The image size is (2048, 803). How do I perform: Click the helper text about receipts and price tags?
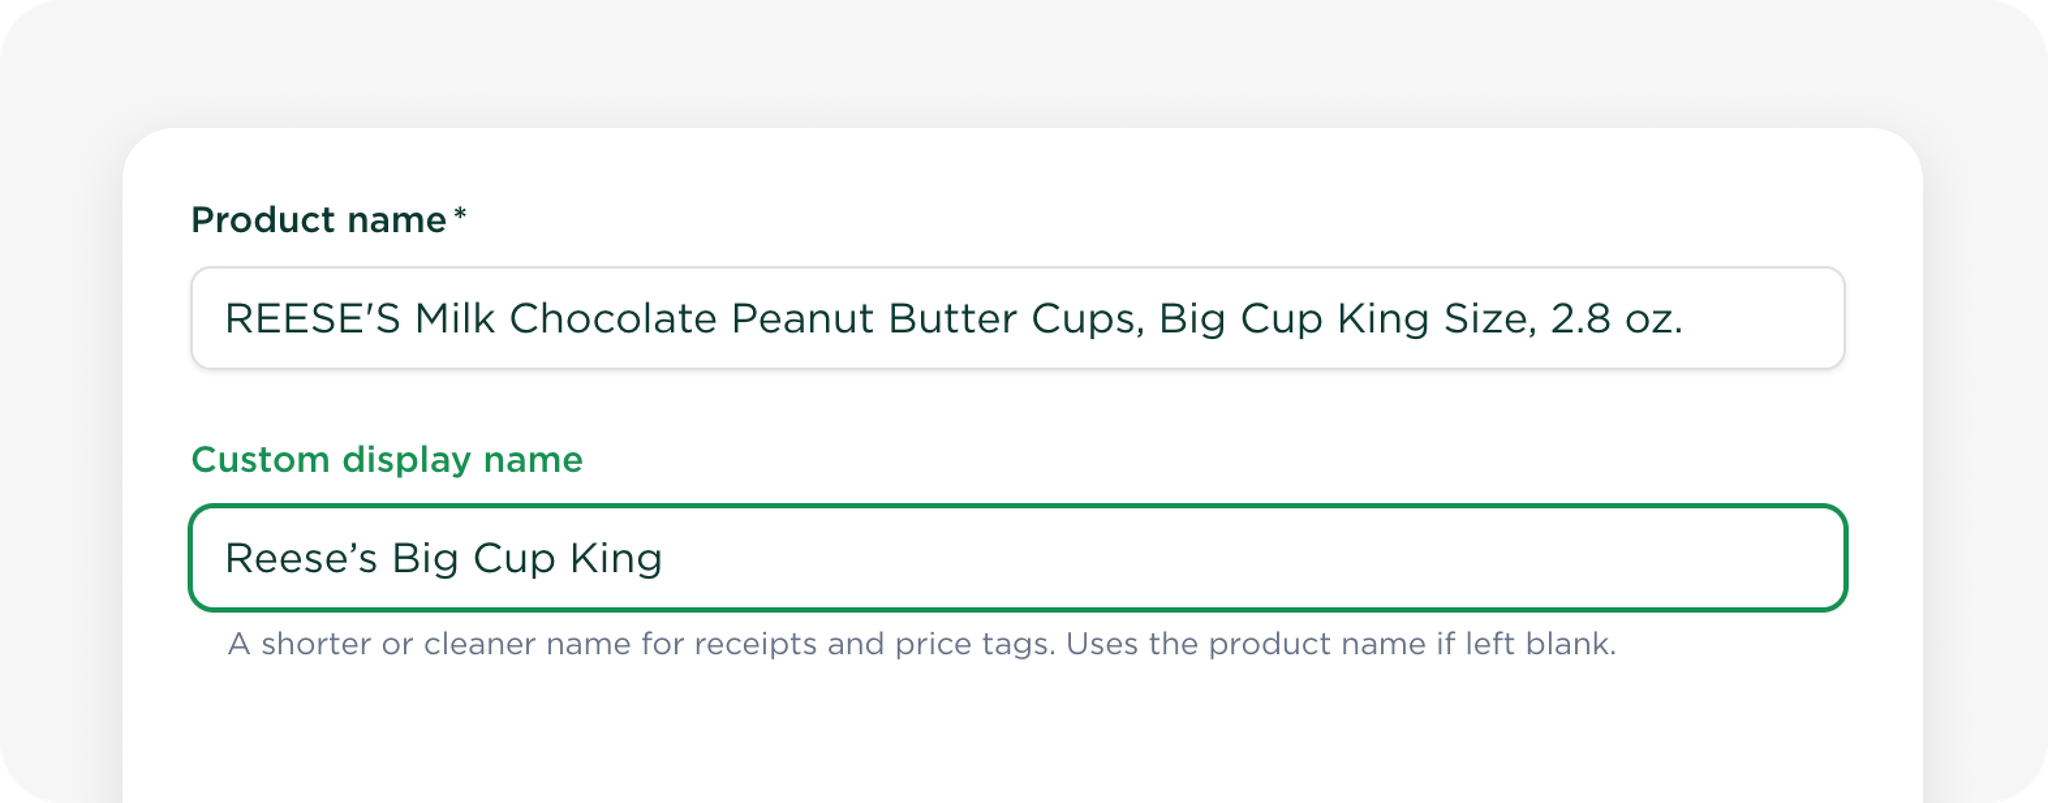click(921, 643)
